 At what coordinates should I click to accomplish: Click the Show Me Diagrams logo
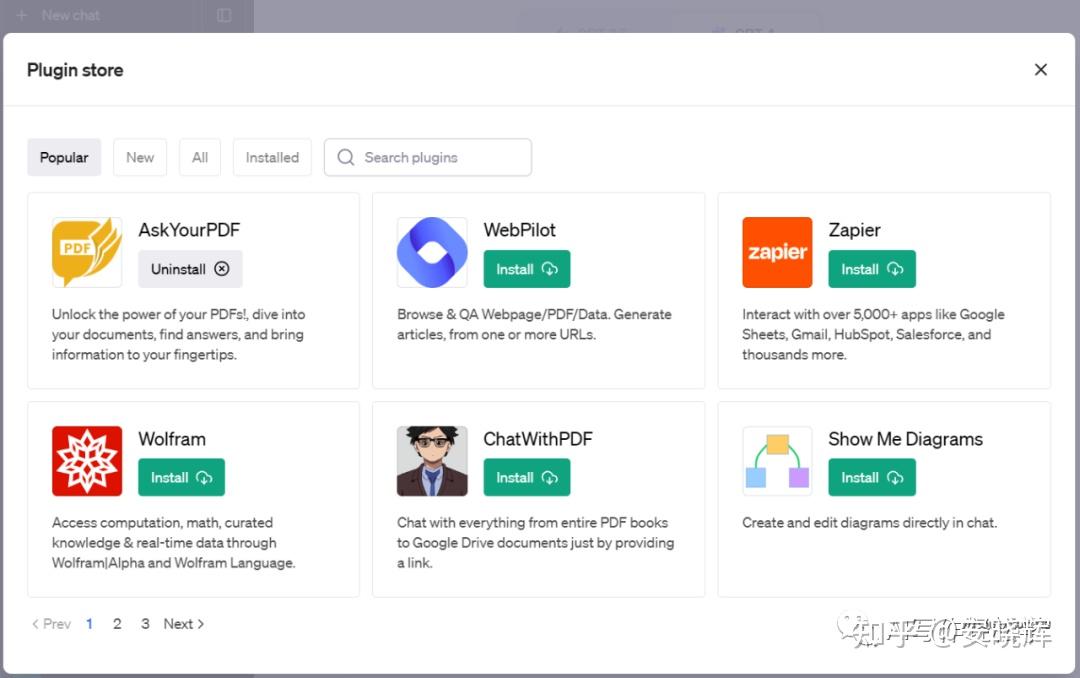(x=777, y=461)
